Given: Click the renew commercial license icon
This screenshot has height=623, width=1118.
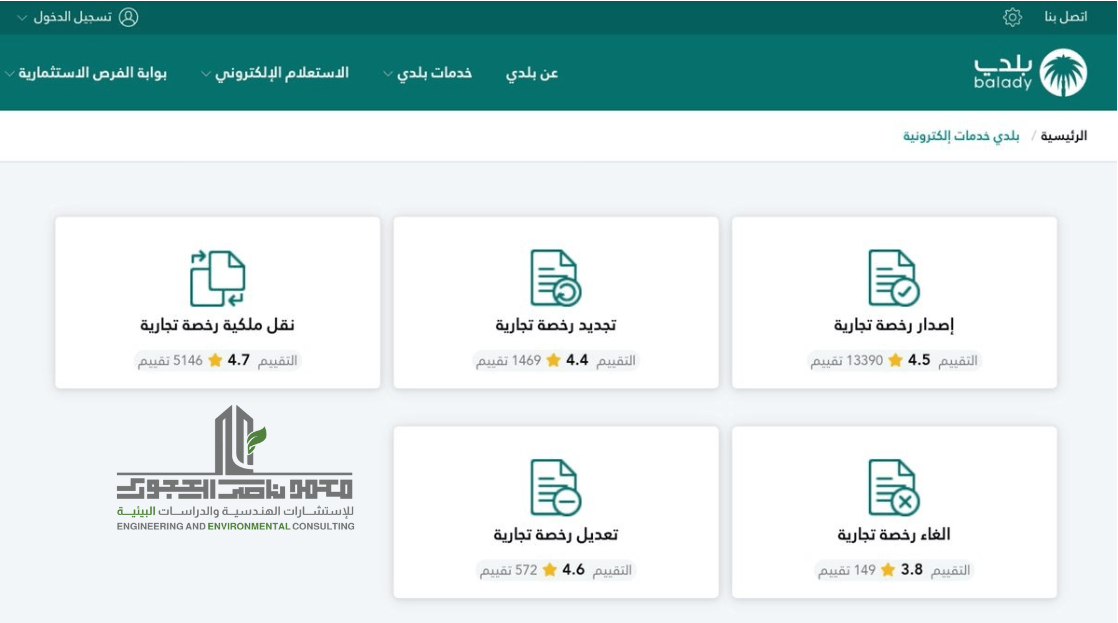Looking at the screenshot, I should pos(555,278).
